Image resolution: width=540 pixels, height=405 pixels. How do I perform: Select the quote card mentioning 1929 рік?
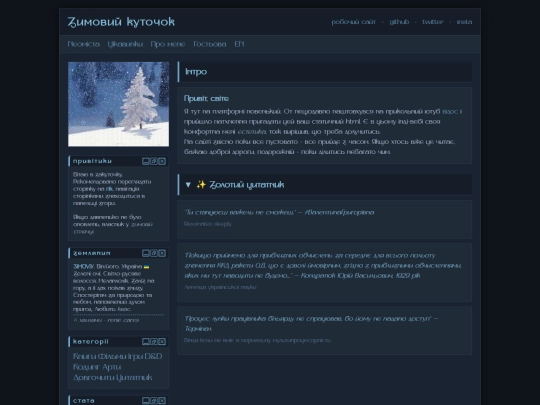pyautogui.click(x=324, y=272)
